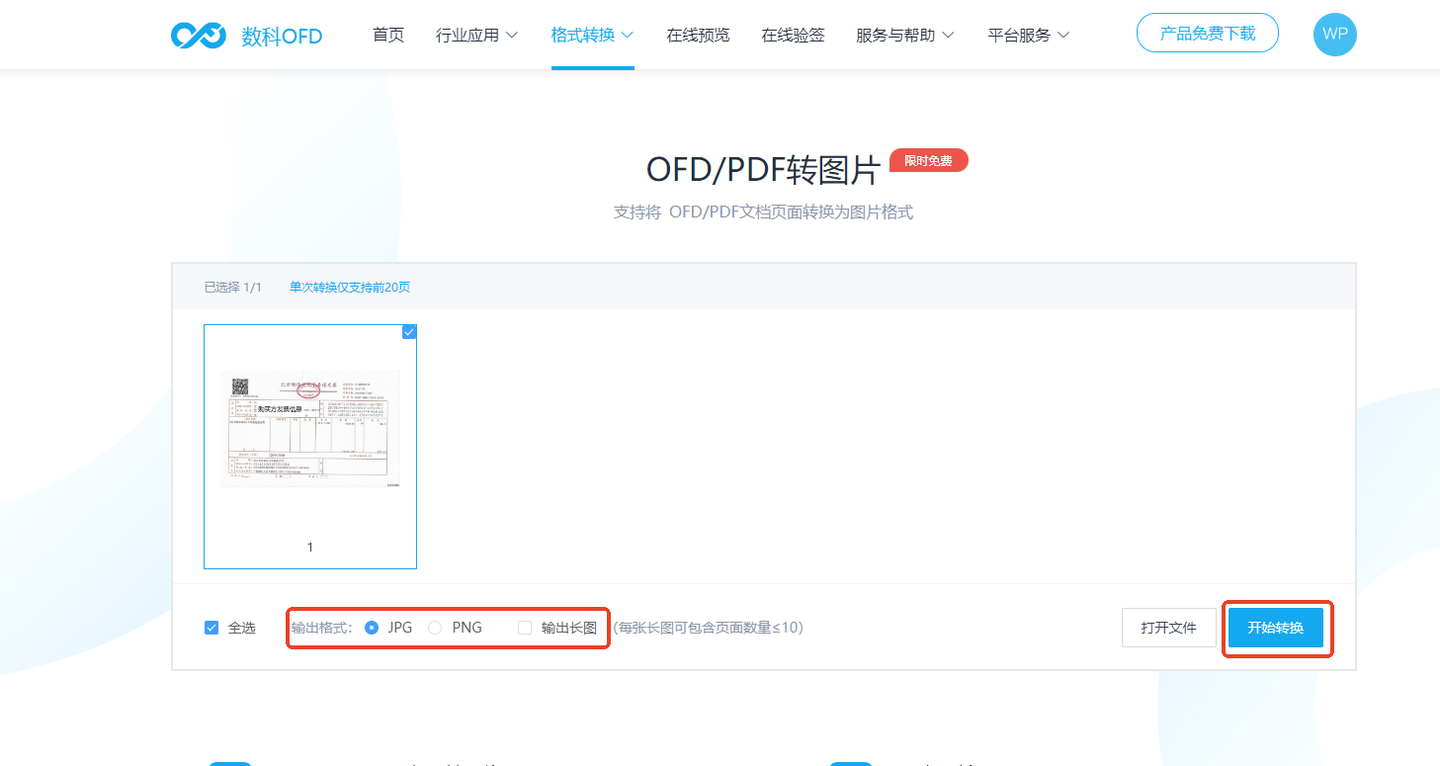Click the 单次转换仅支持前20页 link
1440x766 pixels.
pyautogui.click(x=348, y=286)
